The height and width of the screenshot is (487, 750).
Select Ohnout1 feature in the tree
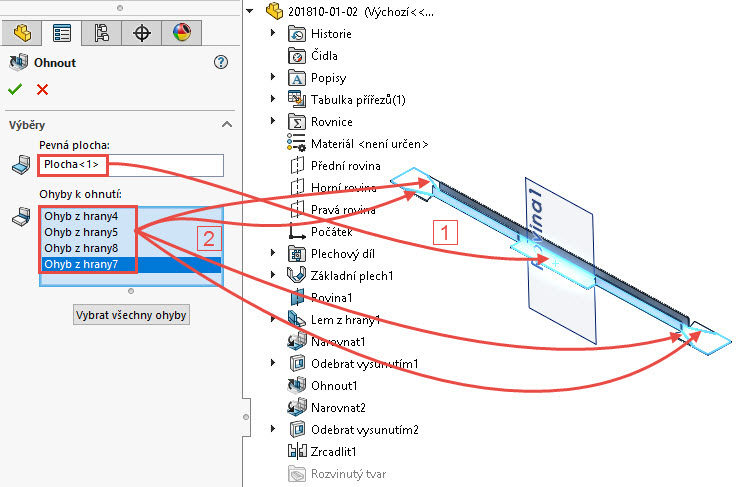(334, 386)
